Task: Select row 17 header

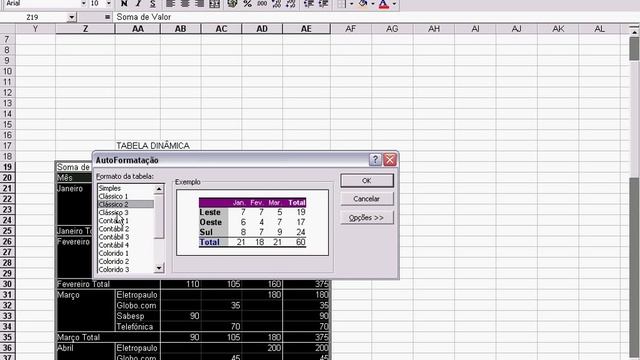Action: (7, 146)
